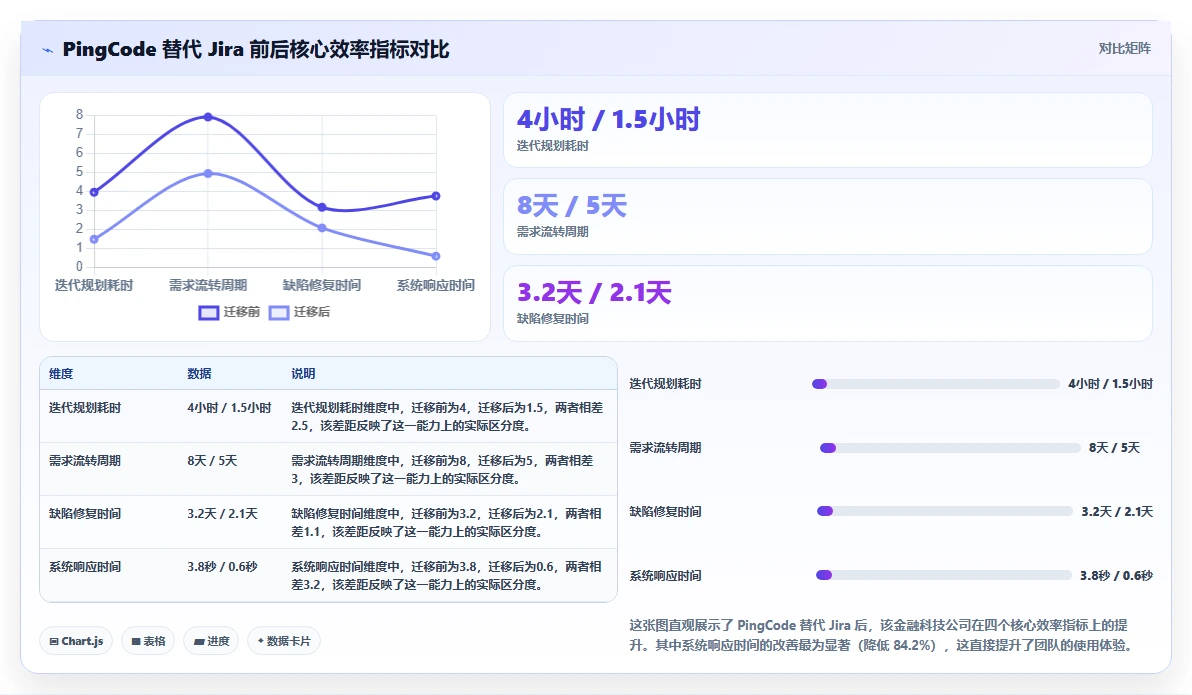Click the 迭代规划耗时 progress row label

click(665, 384)
